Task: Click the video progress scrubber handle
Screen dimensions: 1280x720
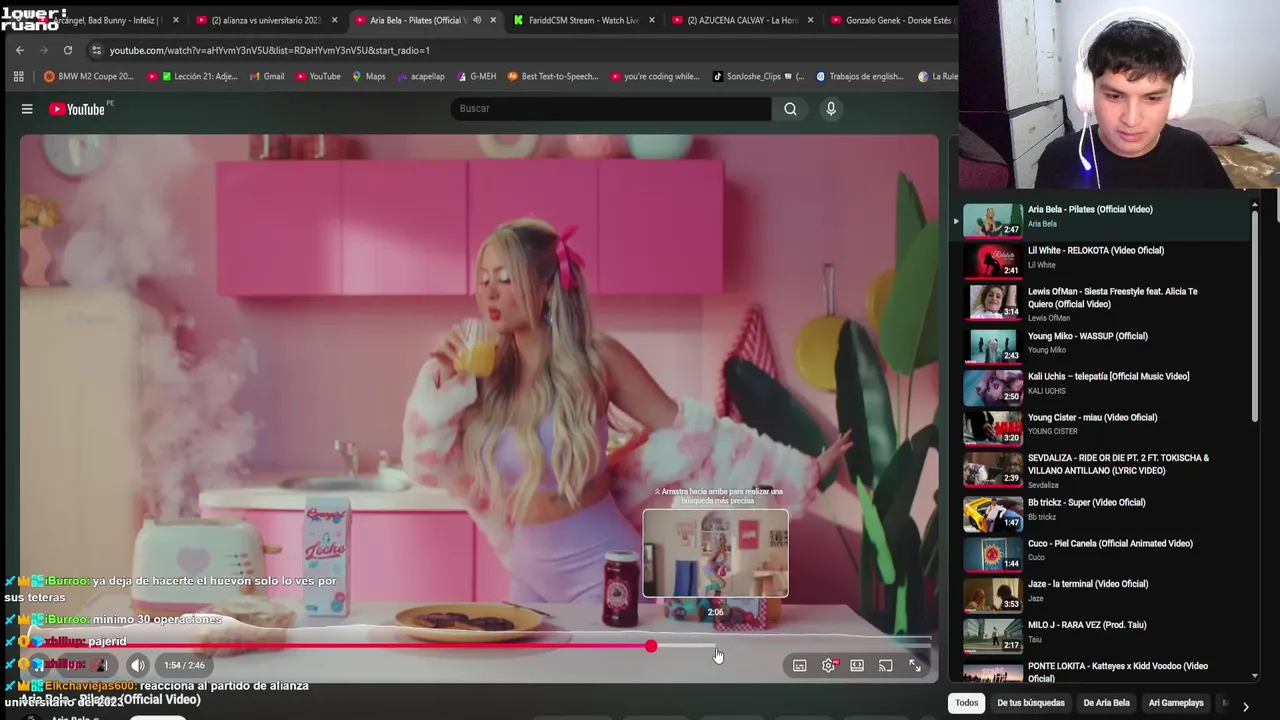Action: pyautogui.click(x=651, y=646)
